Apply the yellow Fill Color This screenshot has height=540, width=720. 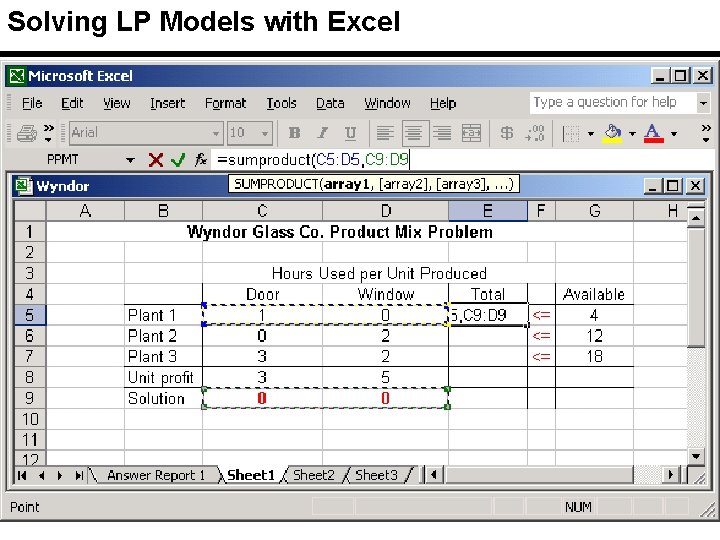coord(612,134)
